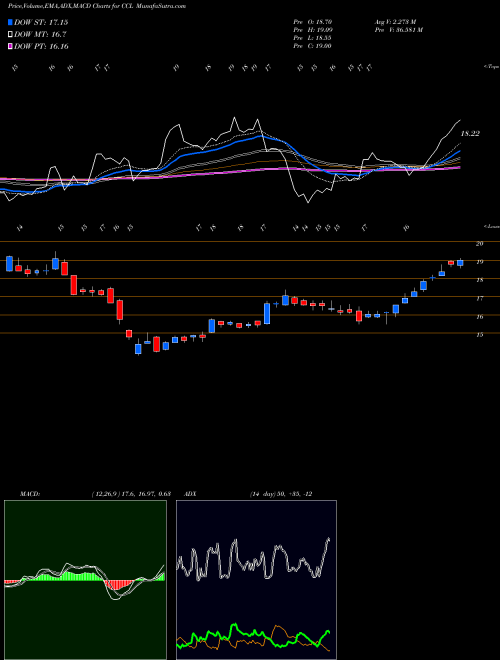500x660 pixels.
Task: Click the MACD panel title
Action: coord(29,494)
